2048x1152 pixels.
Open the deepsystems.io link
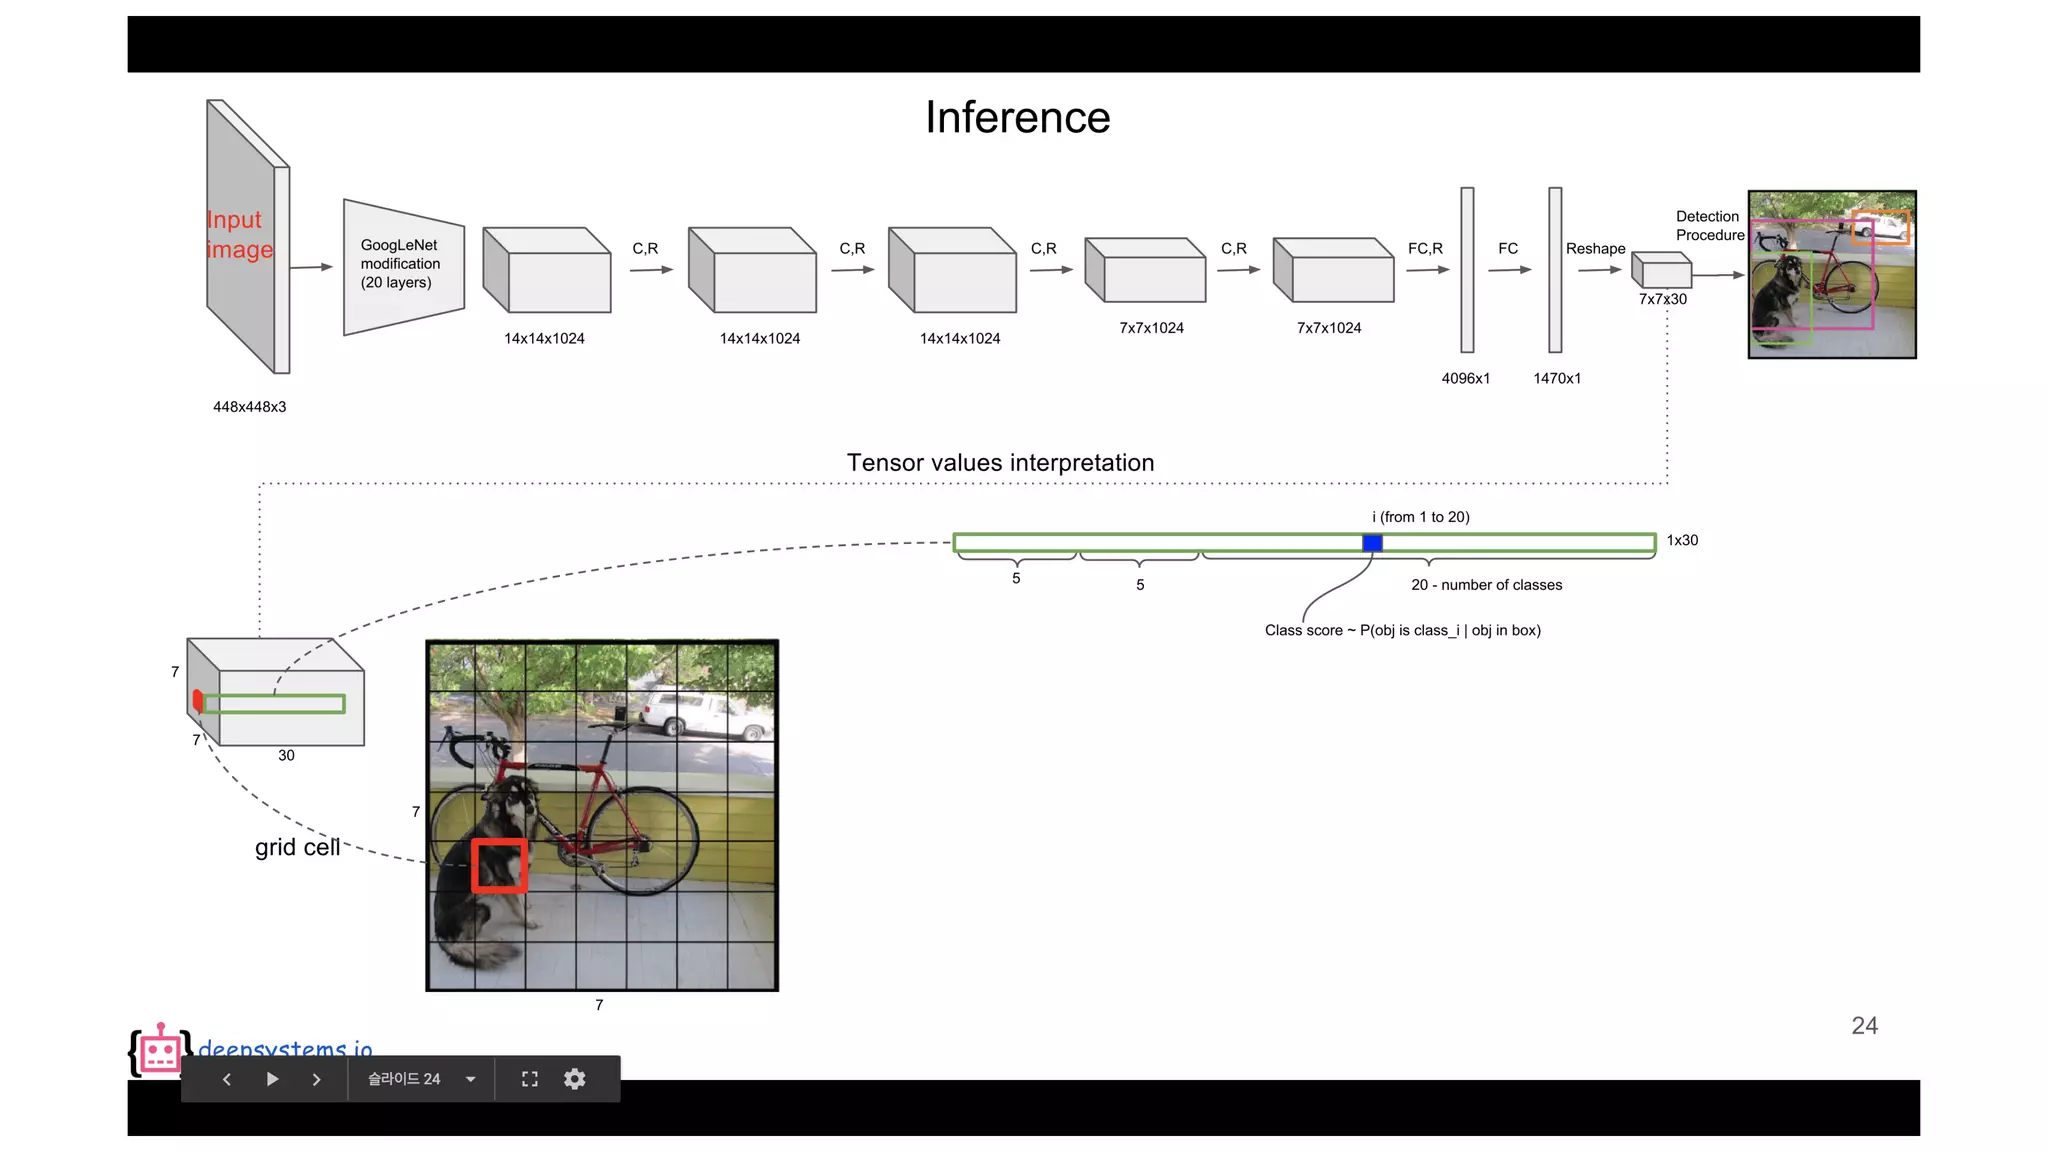coord(285,1047)
